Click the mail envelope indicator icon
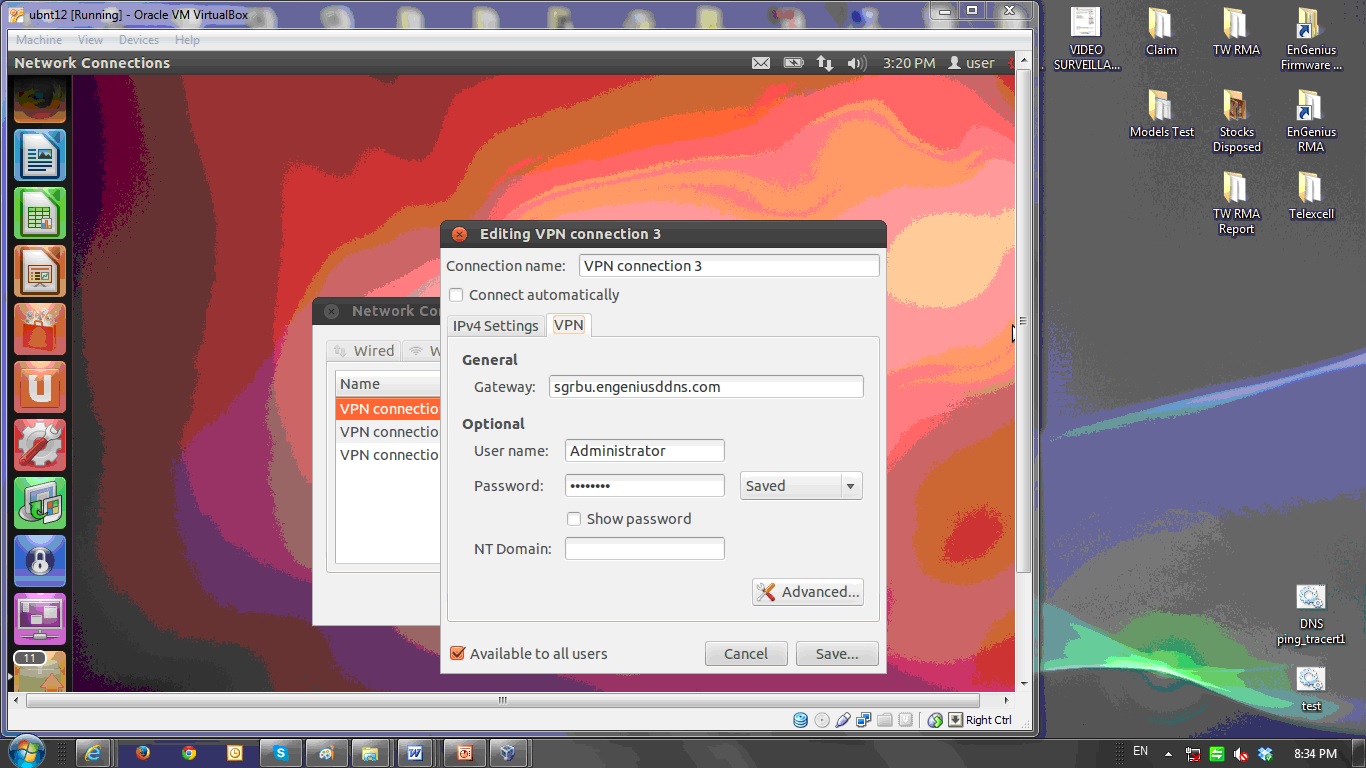The width and height of the screenshot is (1366, 768). [x=761, y=63]
